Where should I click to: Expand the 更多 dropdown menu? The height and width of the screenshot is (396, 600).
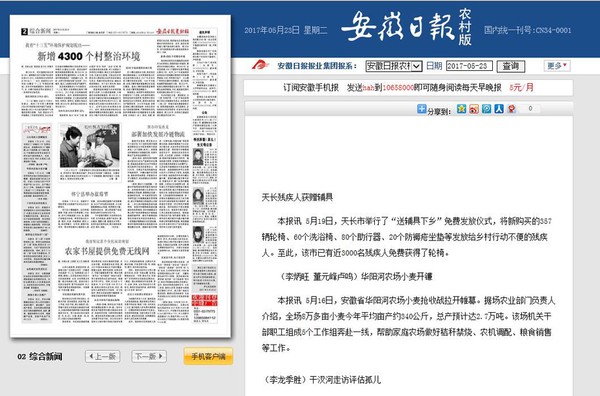click(557, 66)
